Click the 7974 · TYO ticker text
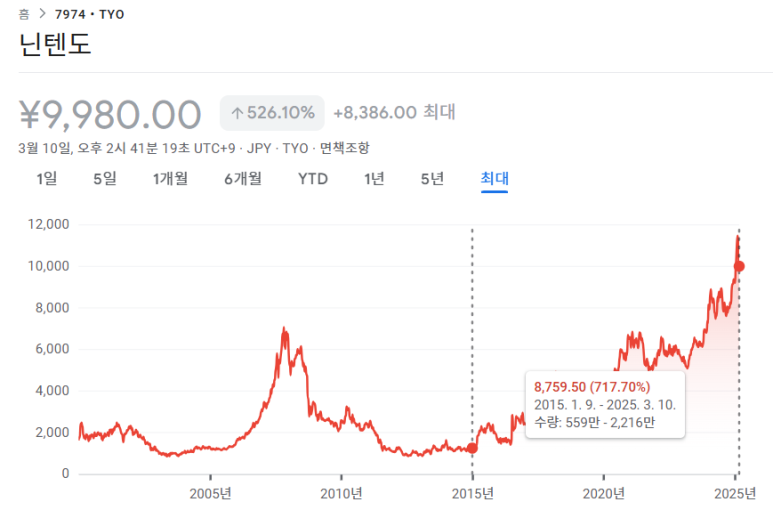 (90, 14)
